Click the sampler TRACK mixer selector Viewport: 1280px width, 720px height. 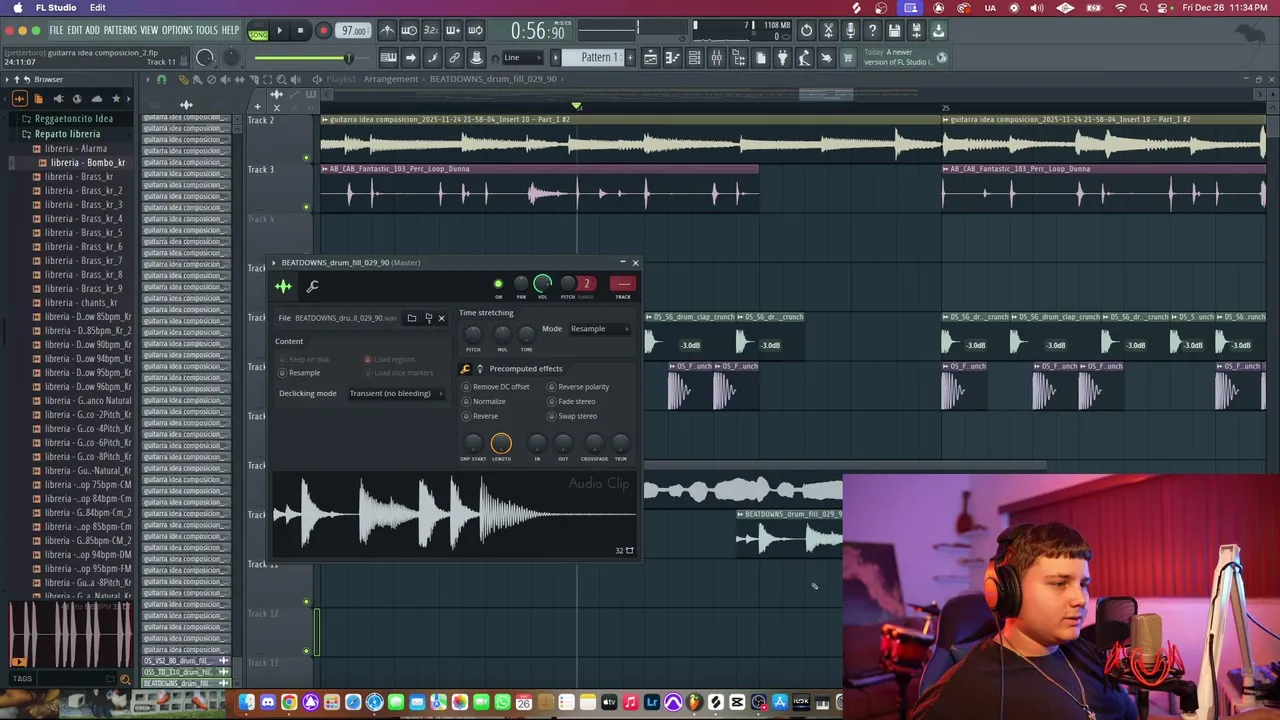[x=623, y=284]
